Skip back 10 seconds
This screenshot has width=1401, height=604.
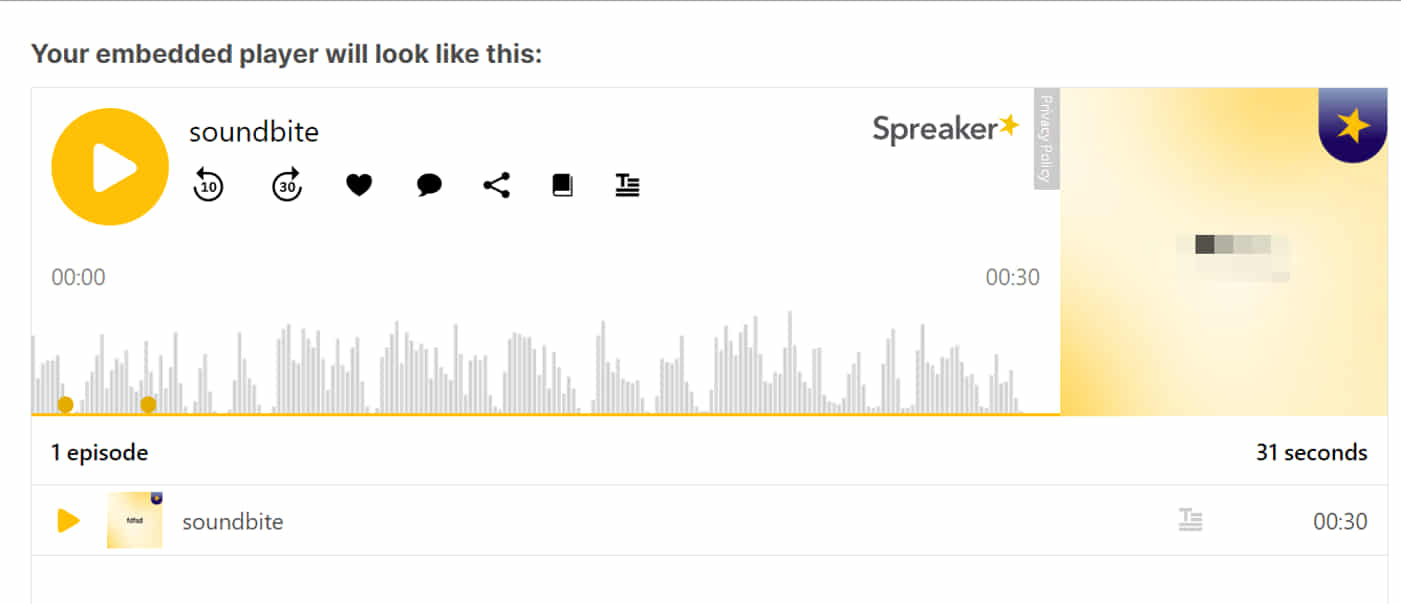click(x=207, y=184)
